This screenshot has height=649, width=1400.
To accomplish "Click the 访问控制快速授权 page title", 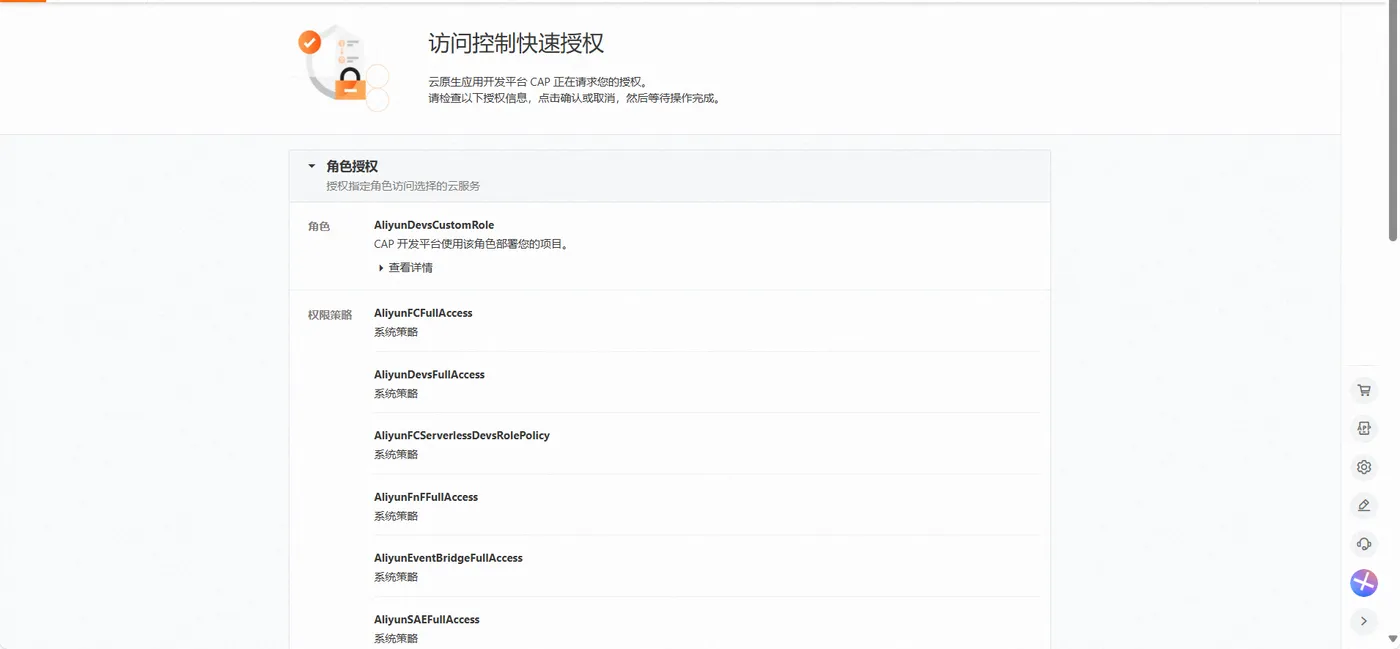I will [x=516, y=44].
